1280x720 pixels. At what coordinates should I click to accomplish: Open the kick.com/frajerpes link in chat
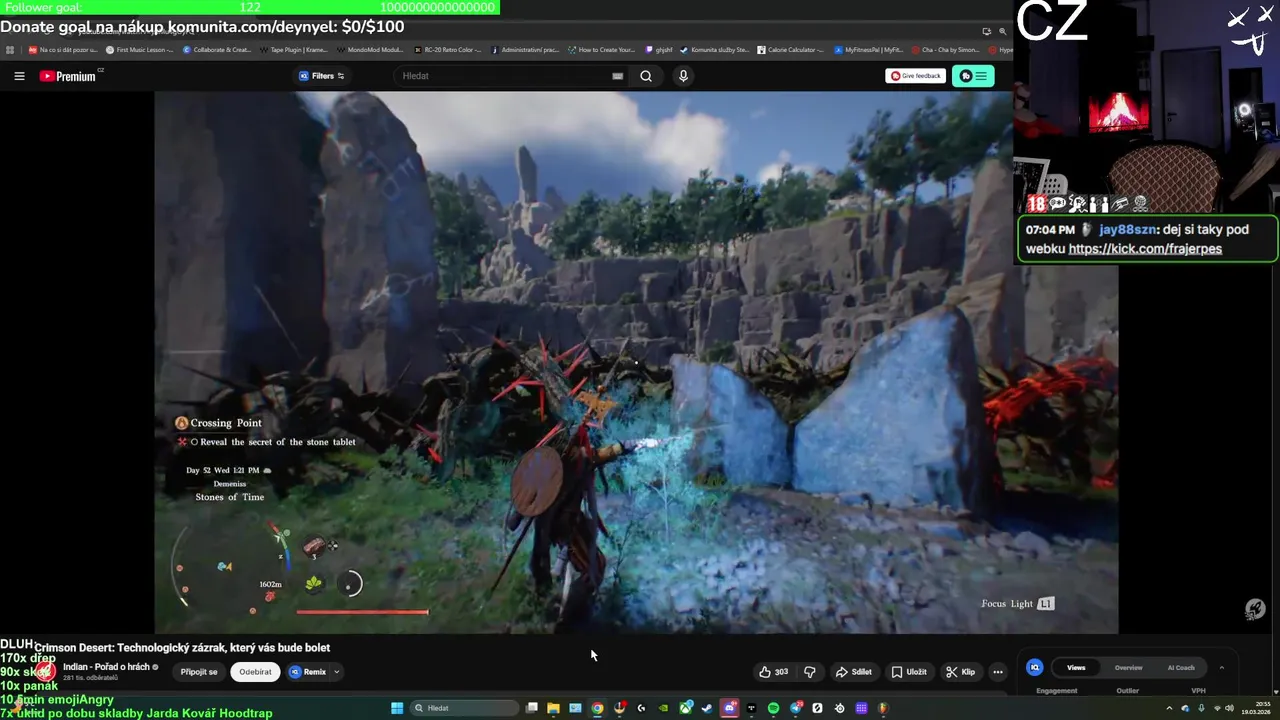click(x=1145, y=249)
